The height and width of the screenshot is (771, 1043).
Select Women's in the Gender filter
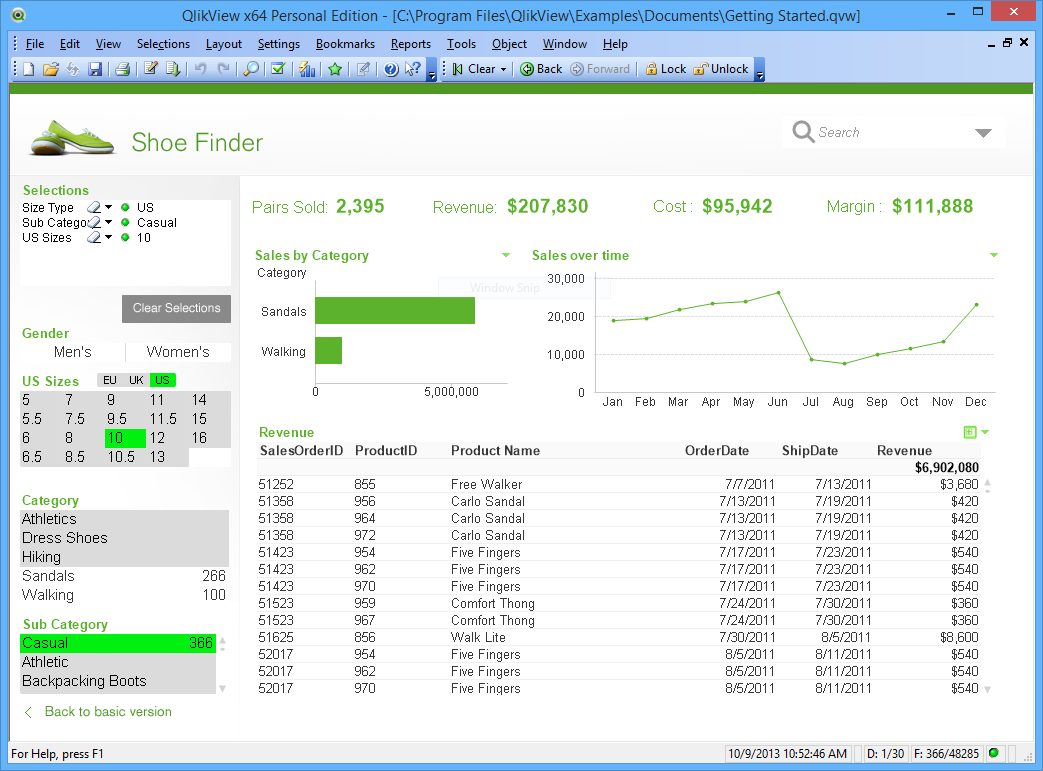tap(178, 352)
